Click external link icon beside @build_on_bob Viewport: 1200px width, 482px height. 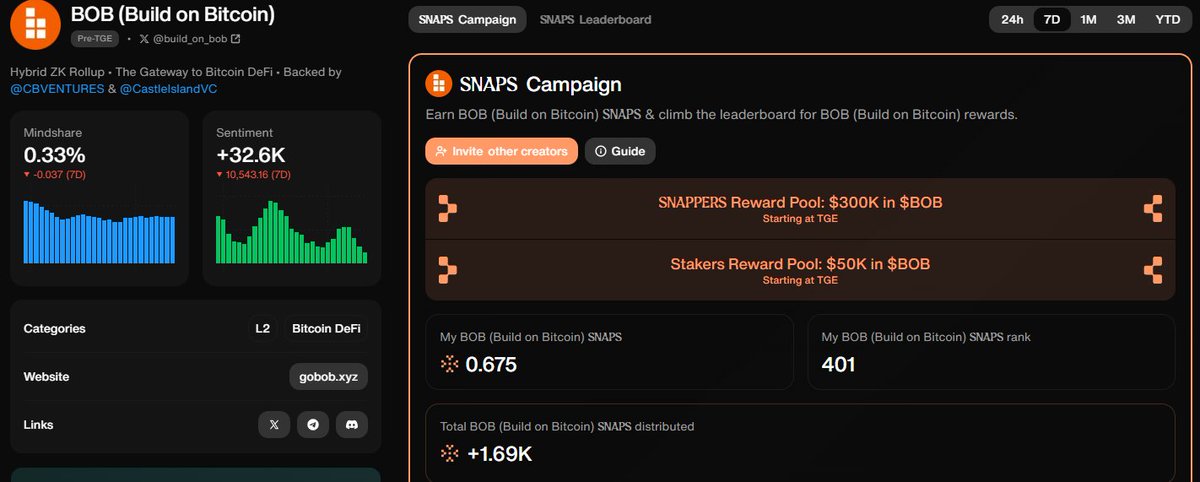(235, 39)
